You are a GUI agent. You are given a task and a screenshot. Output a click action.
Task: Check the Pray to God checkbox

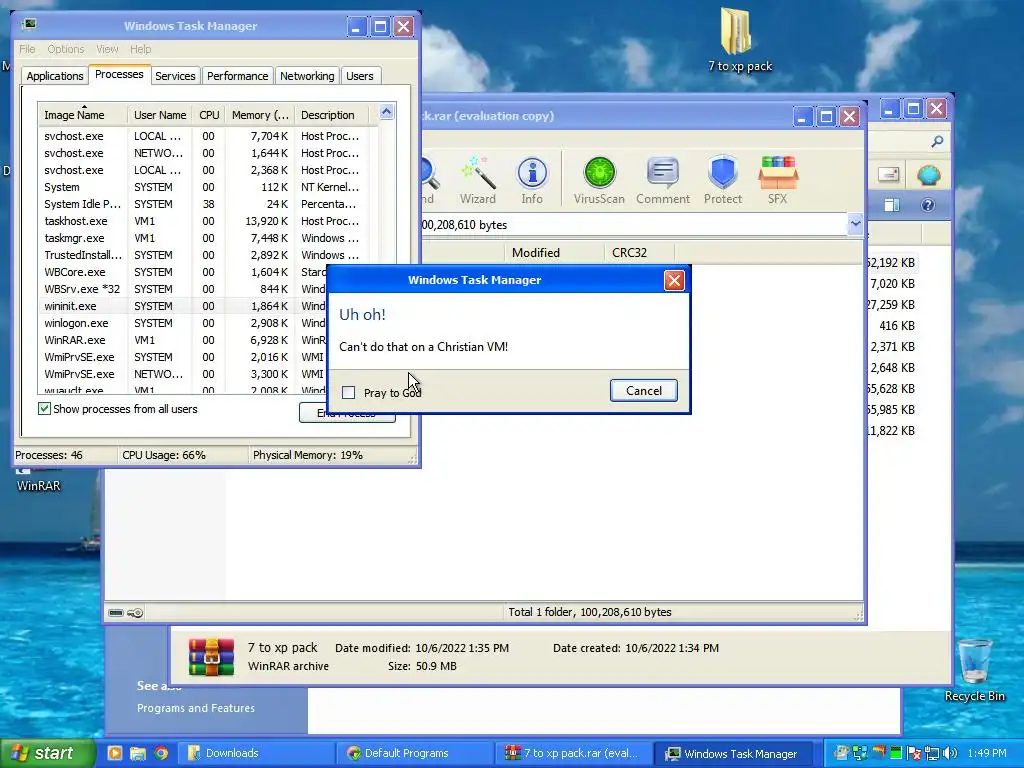[349, 392]
